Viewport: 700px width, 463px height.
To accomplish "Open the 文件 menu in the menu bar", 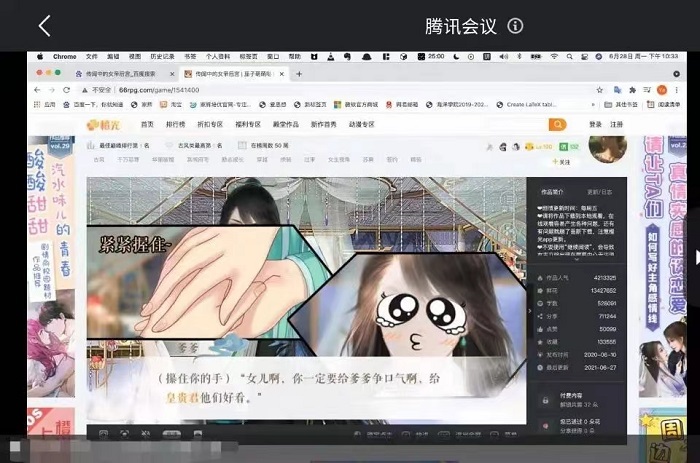I will point(92,57).
